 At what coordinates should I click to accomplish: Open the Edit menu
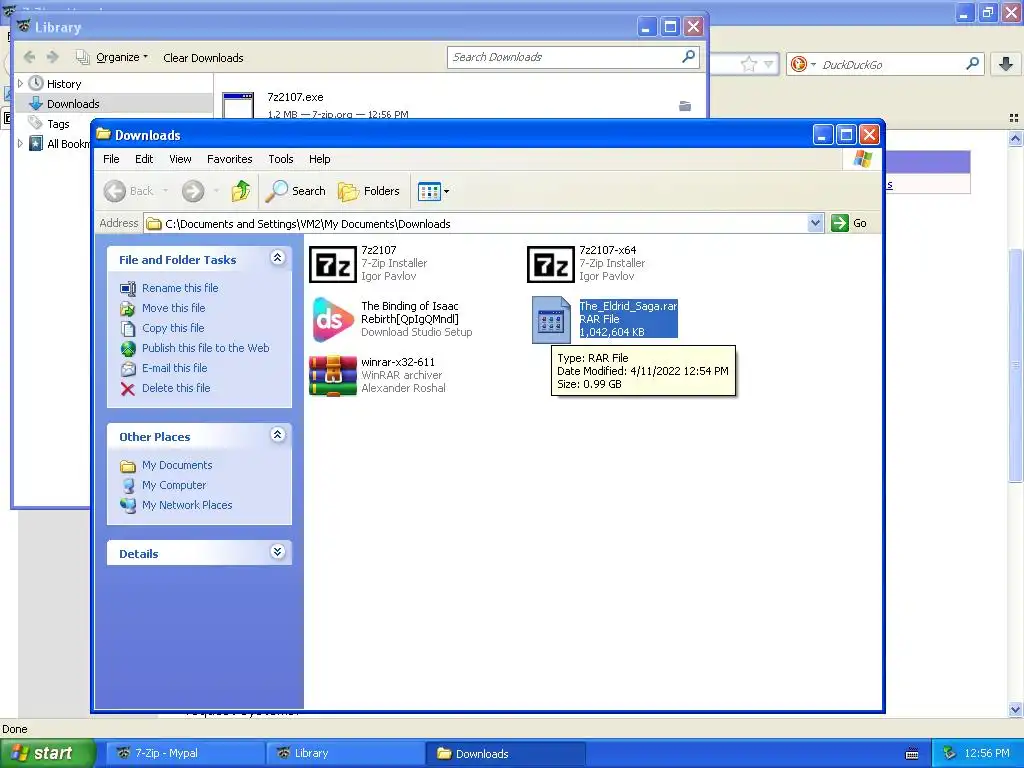[x=144, y=159]
